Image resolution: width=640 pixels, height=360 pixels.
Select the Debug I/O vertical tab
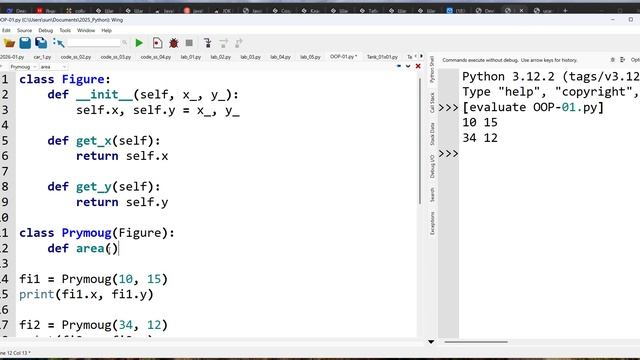point(432,167)
